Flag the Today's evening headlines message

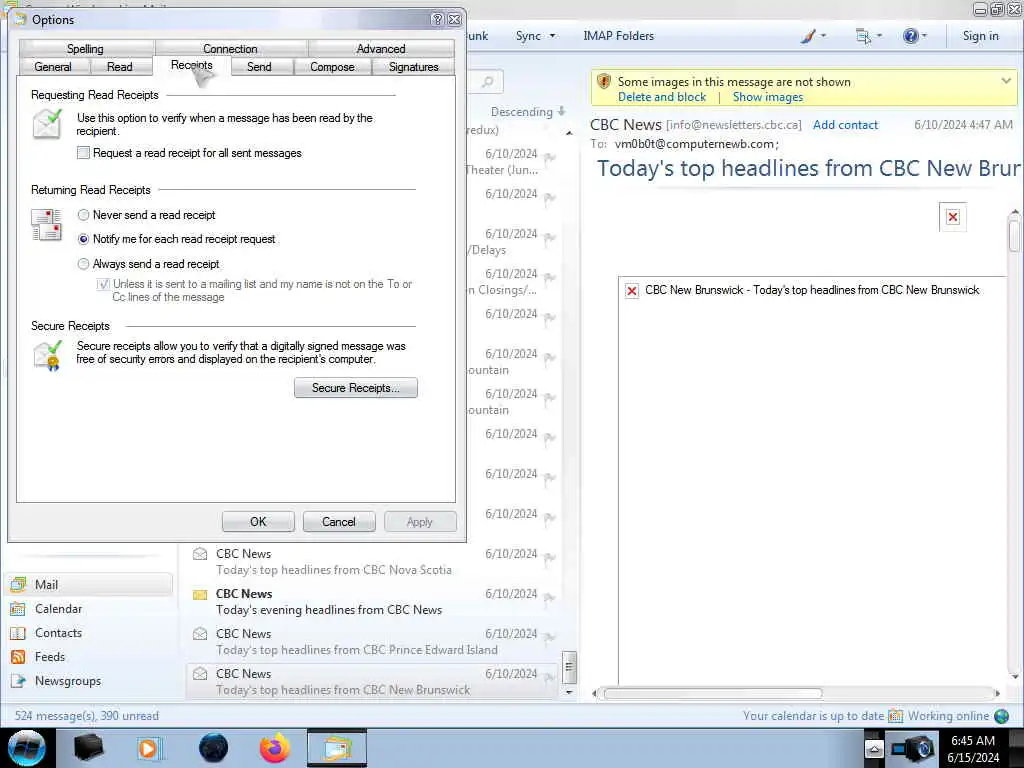click(549, 598)
